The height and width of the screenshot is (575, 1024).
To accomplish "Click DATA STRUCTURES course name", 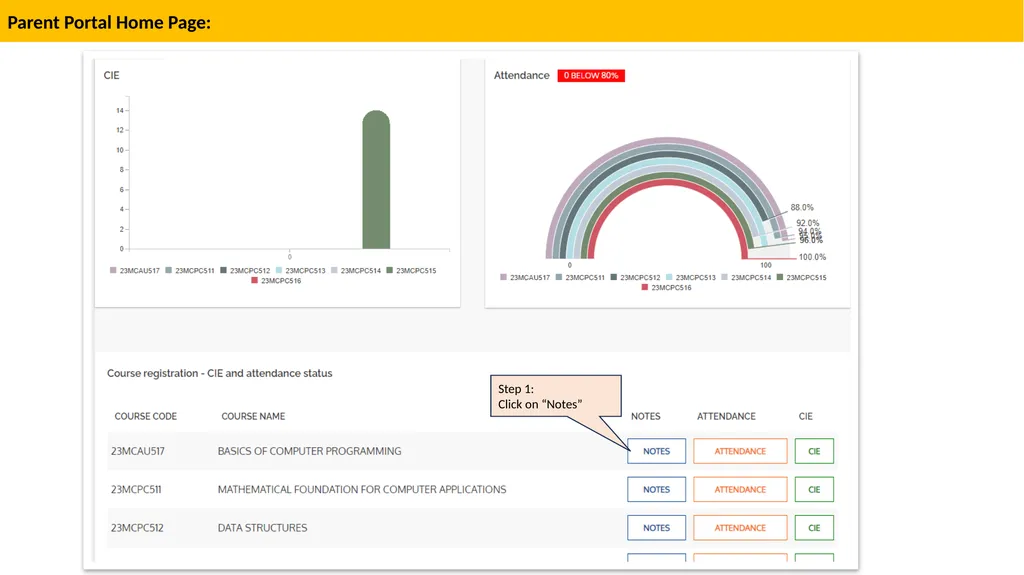I will tap(263, 528).
